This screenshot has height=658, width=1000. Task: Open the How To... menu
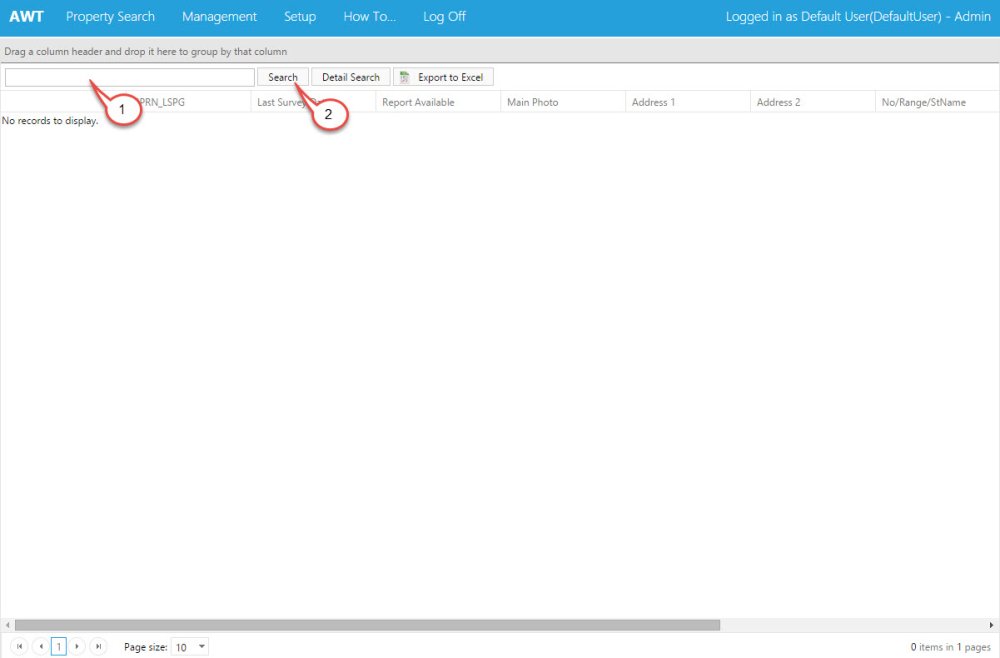369,17
